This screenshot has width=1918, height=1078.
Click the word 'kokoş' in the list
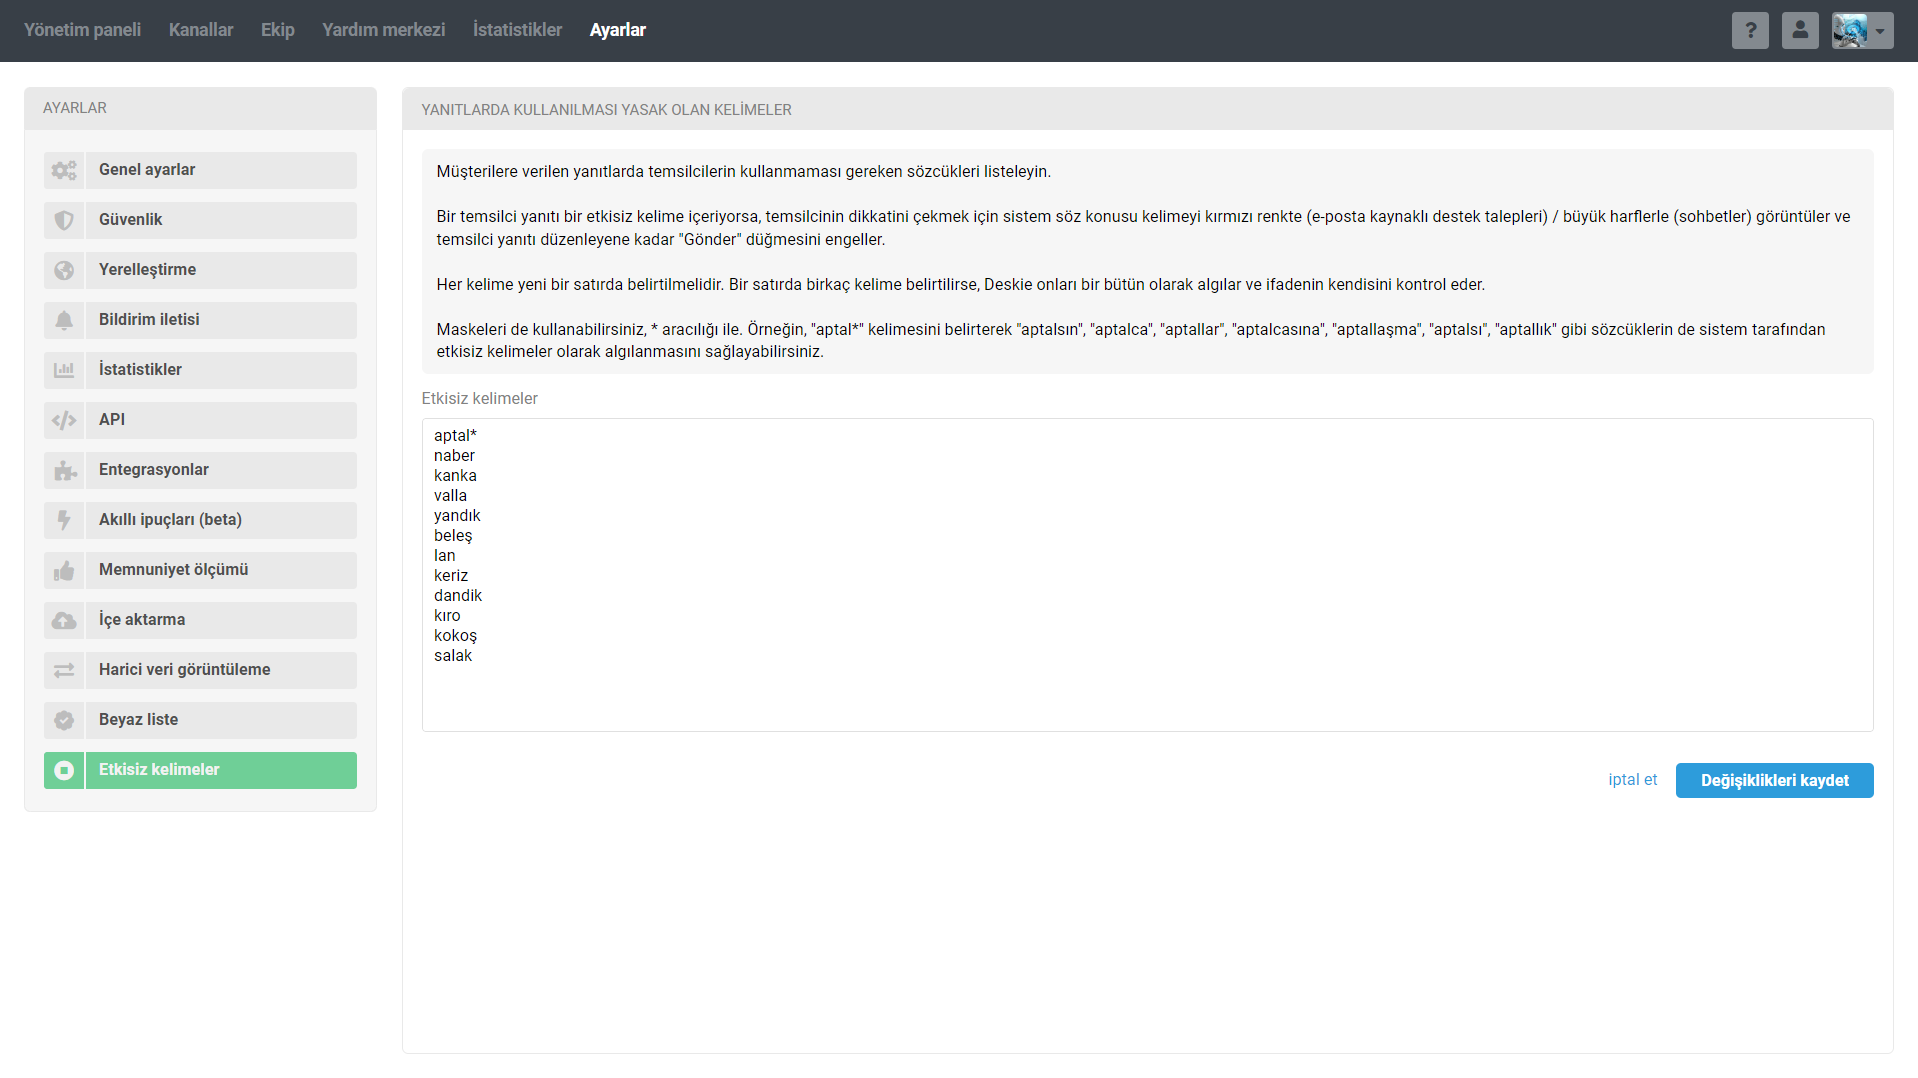455,636
